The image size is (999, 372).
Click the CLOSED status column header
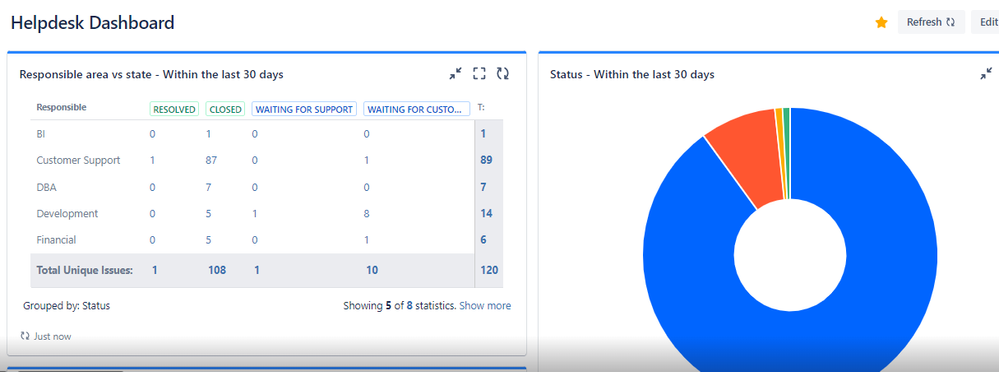click(x=226, y=109)
